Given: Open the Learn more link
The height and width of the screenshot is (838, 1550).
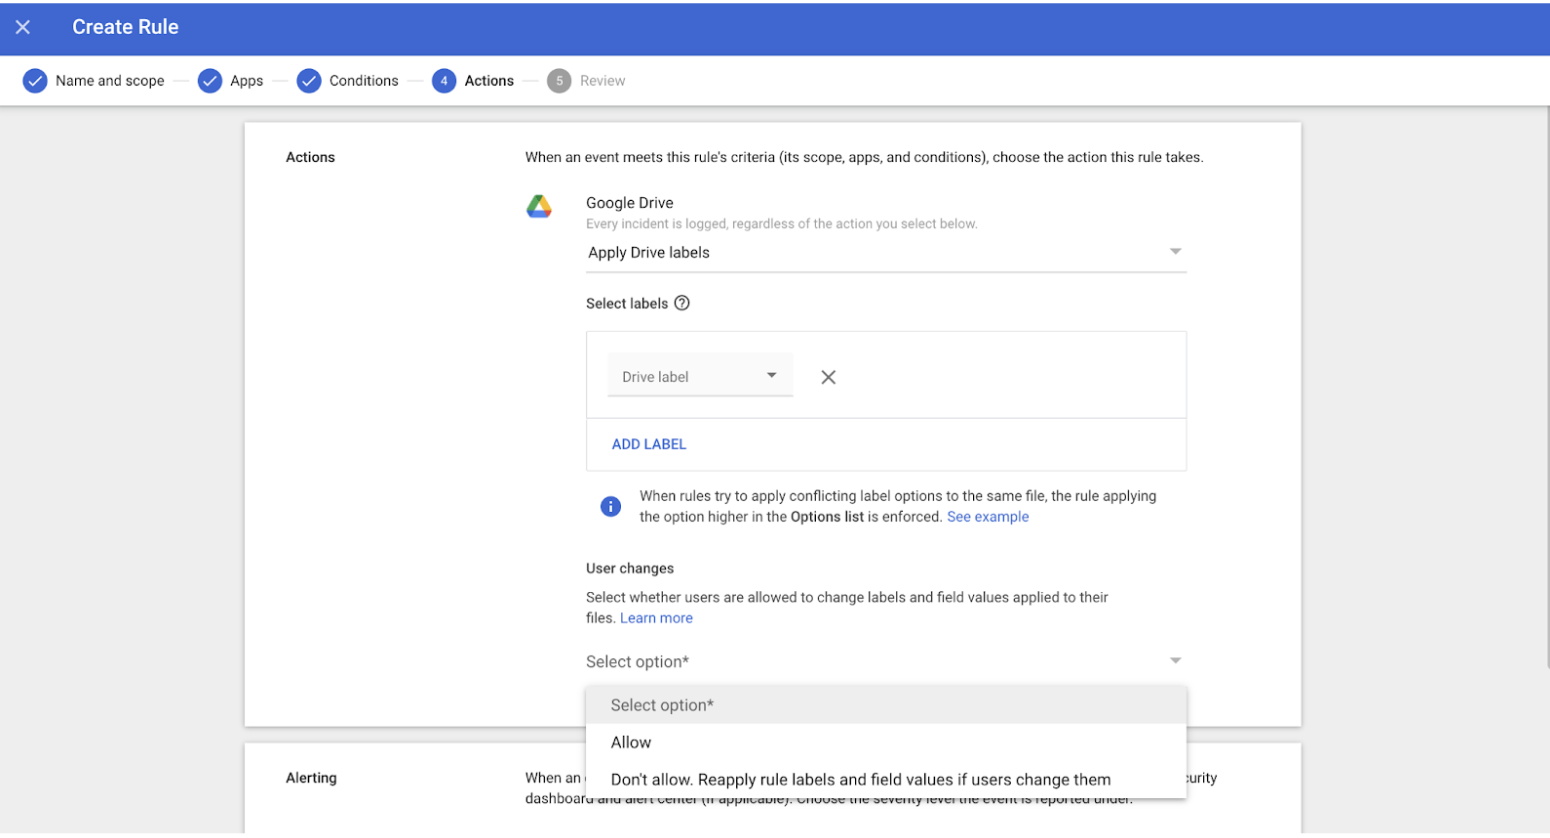Looking at the screenshot, I should coord(656,618).
